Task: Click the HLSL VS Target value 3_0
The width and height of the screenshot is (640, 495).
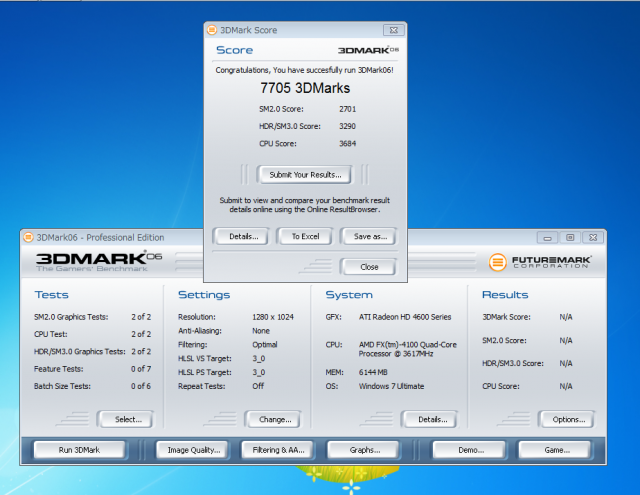Action: pos(258,358)
